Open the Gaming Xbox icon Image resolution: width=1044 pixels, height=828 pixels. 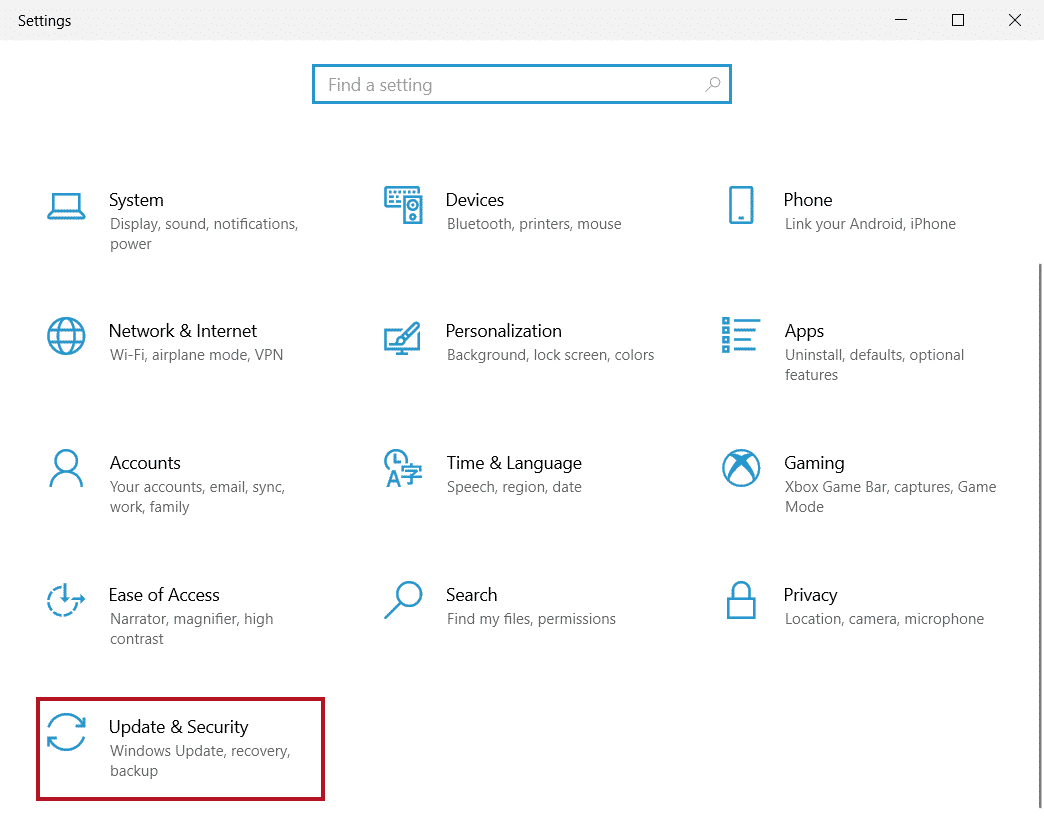click(741, 468)
